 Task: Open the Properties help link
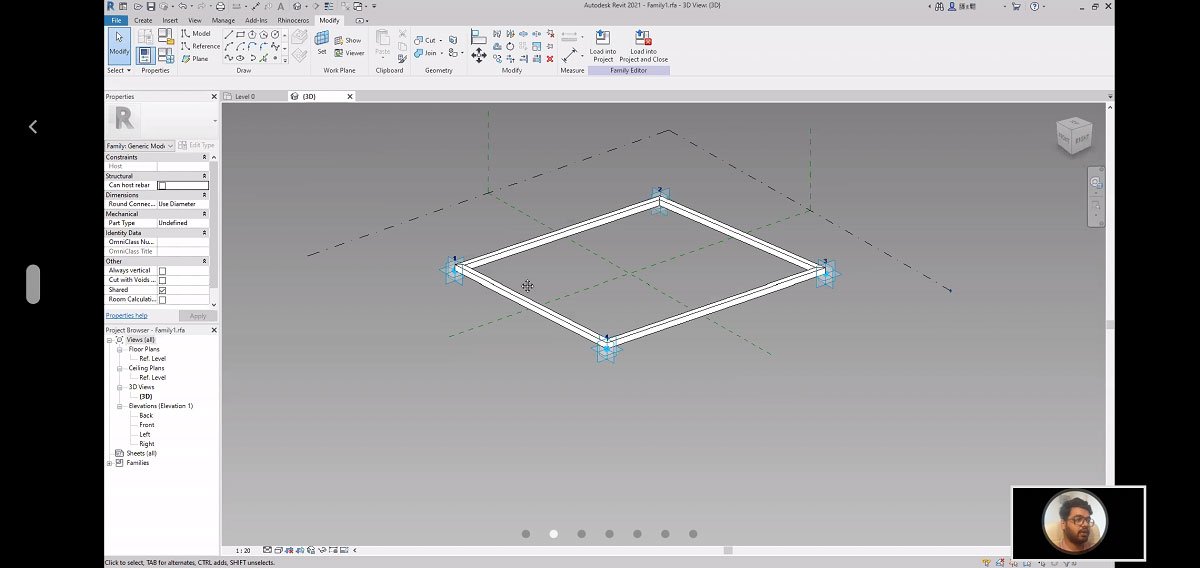126,315
